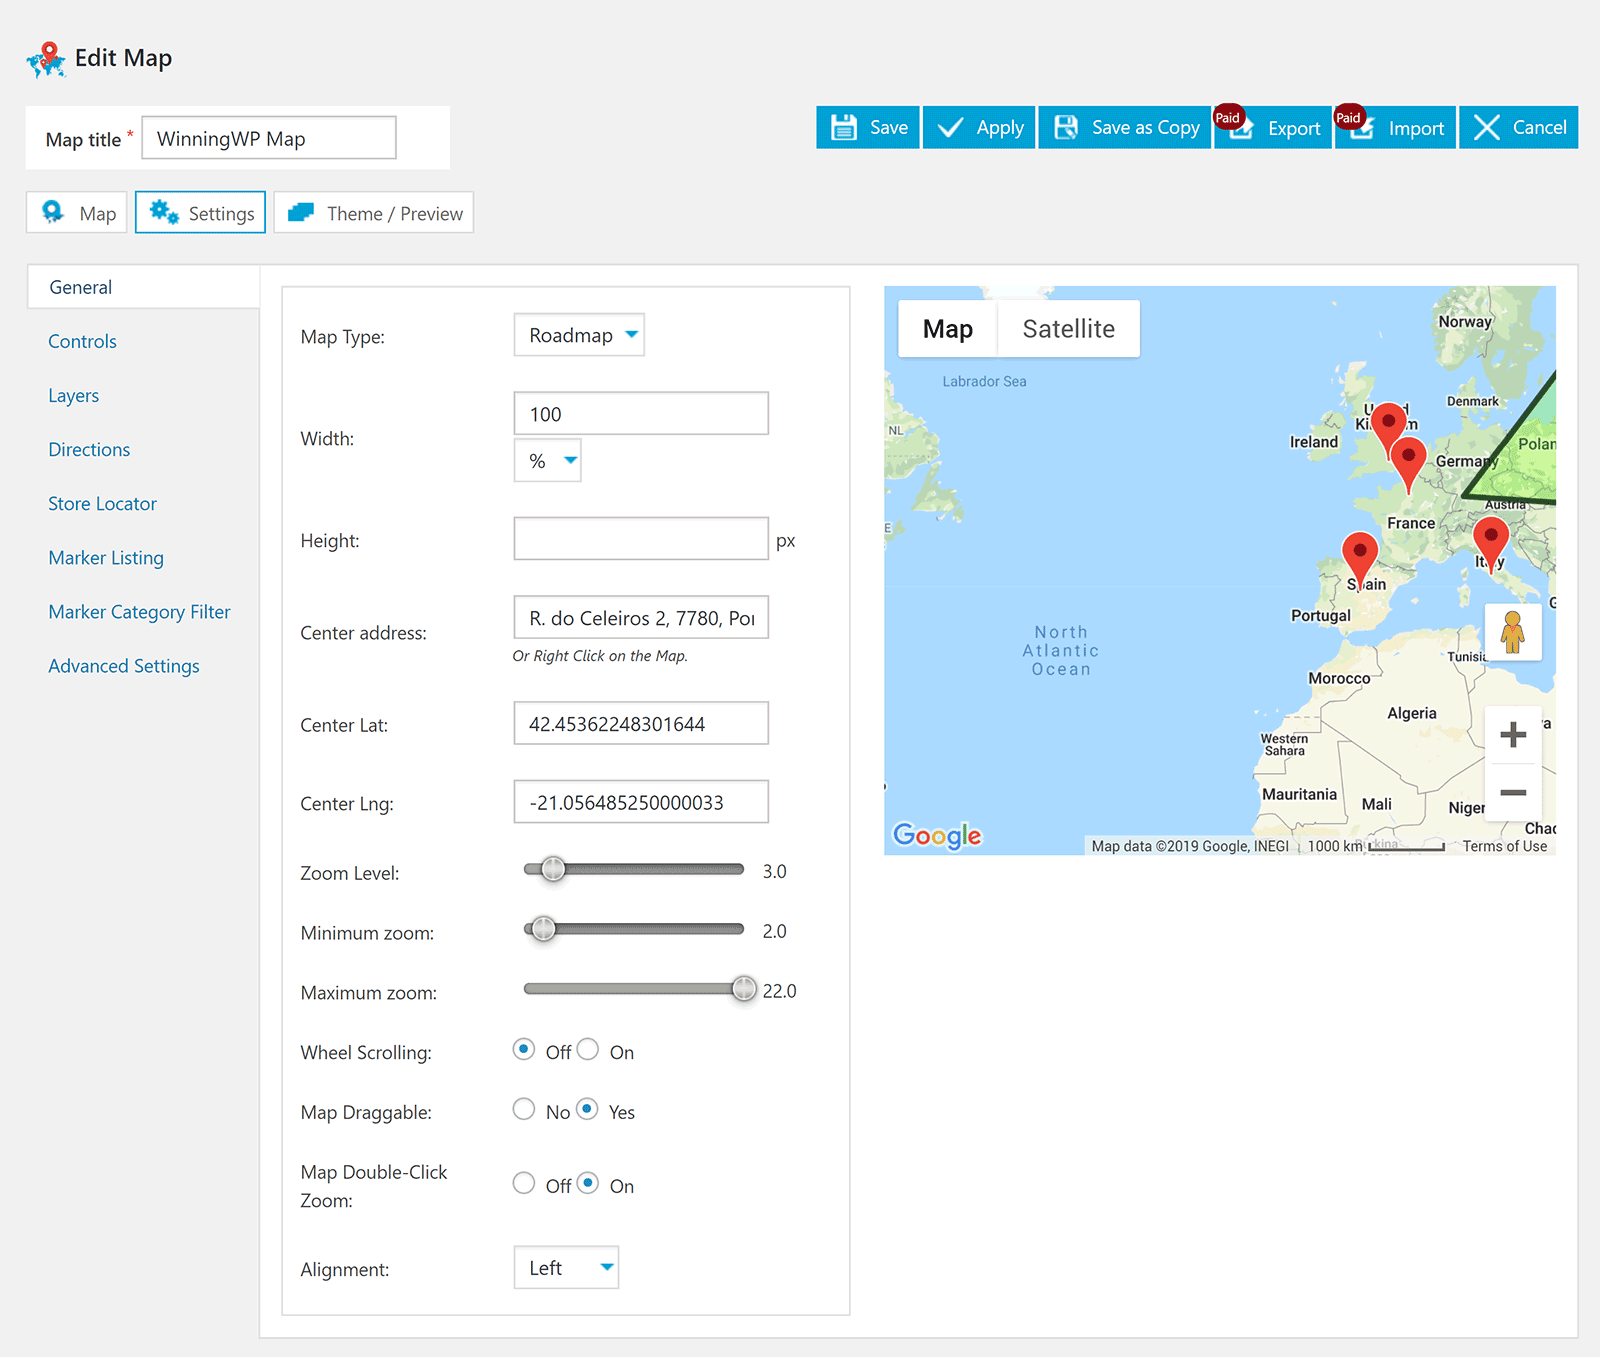Viewport: 1600px width, 1357px height.
Task: Click the Center Lng input field
Action: (x=641, y=802)
